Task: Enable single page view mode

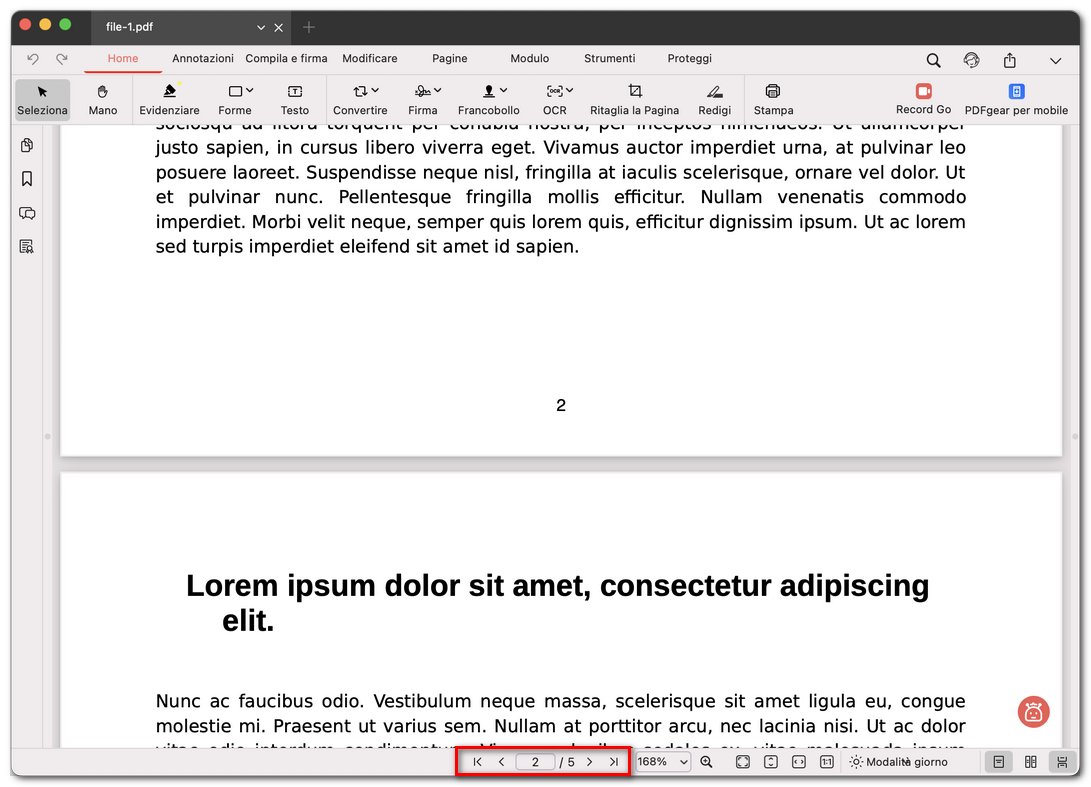Action: pyautogui.click(x=998, y=762)
